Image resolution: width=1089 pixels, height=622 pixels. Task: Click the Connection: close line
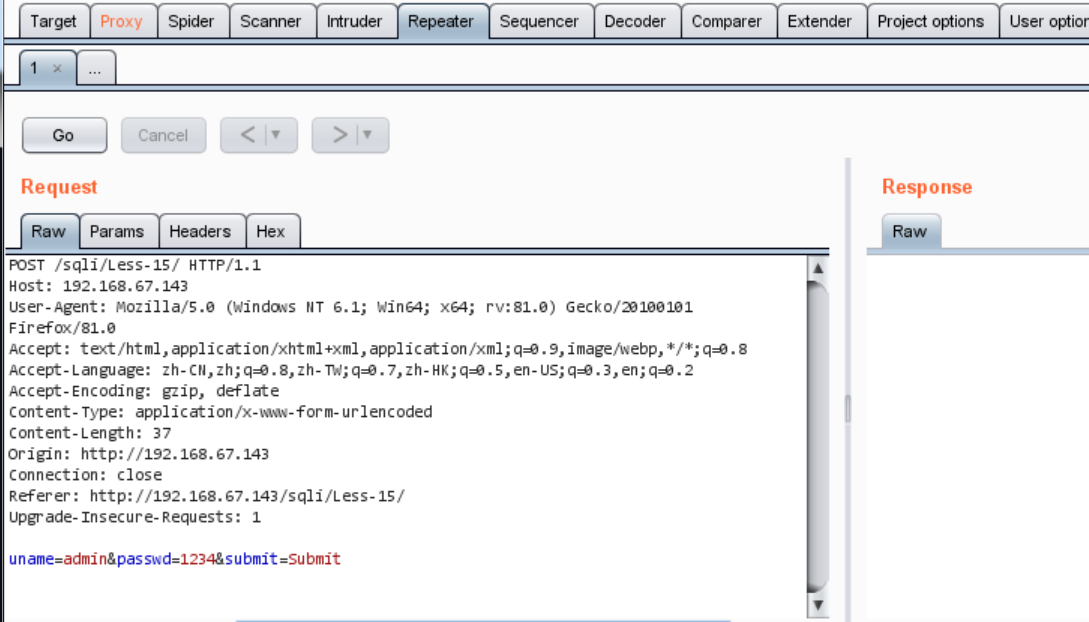pyautogui.click(x=85, y=475)
